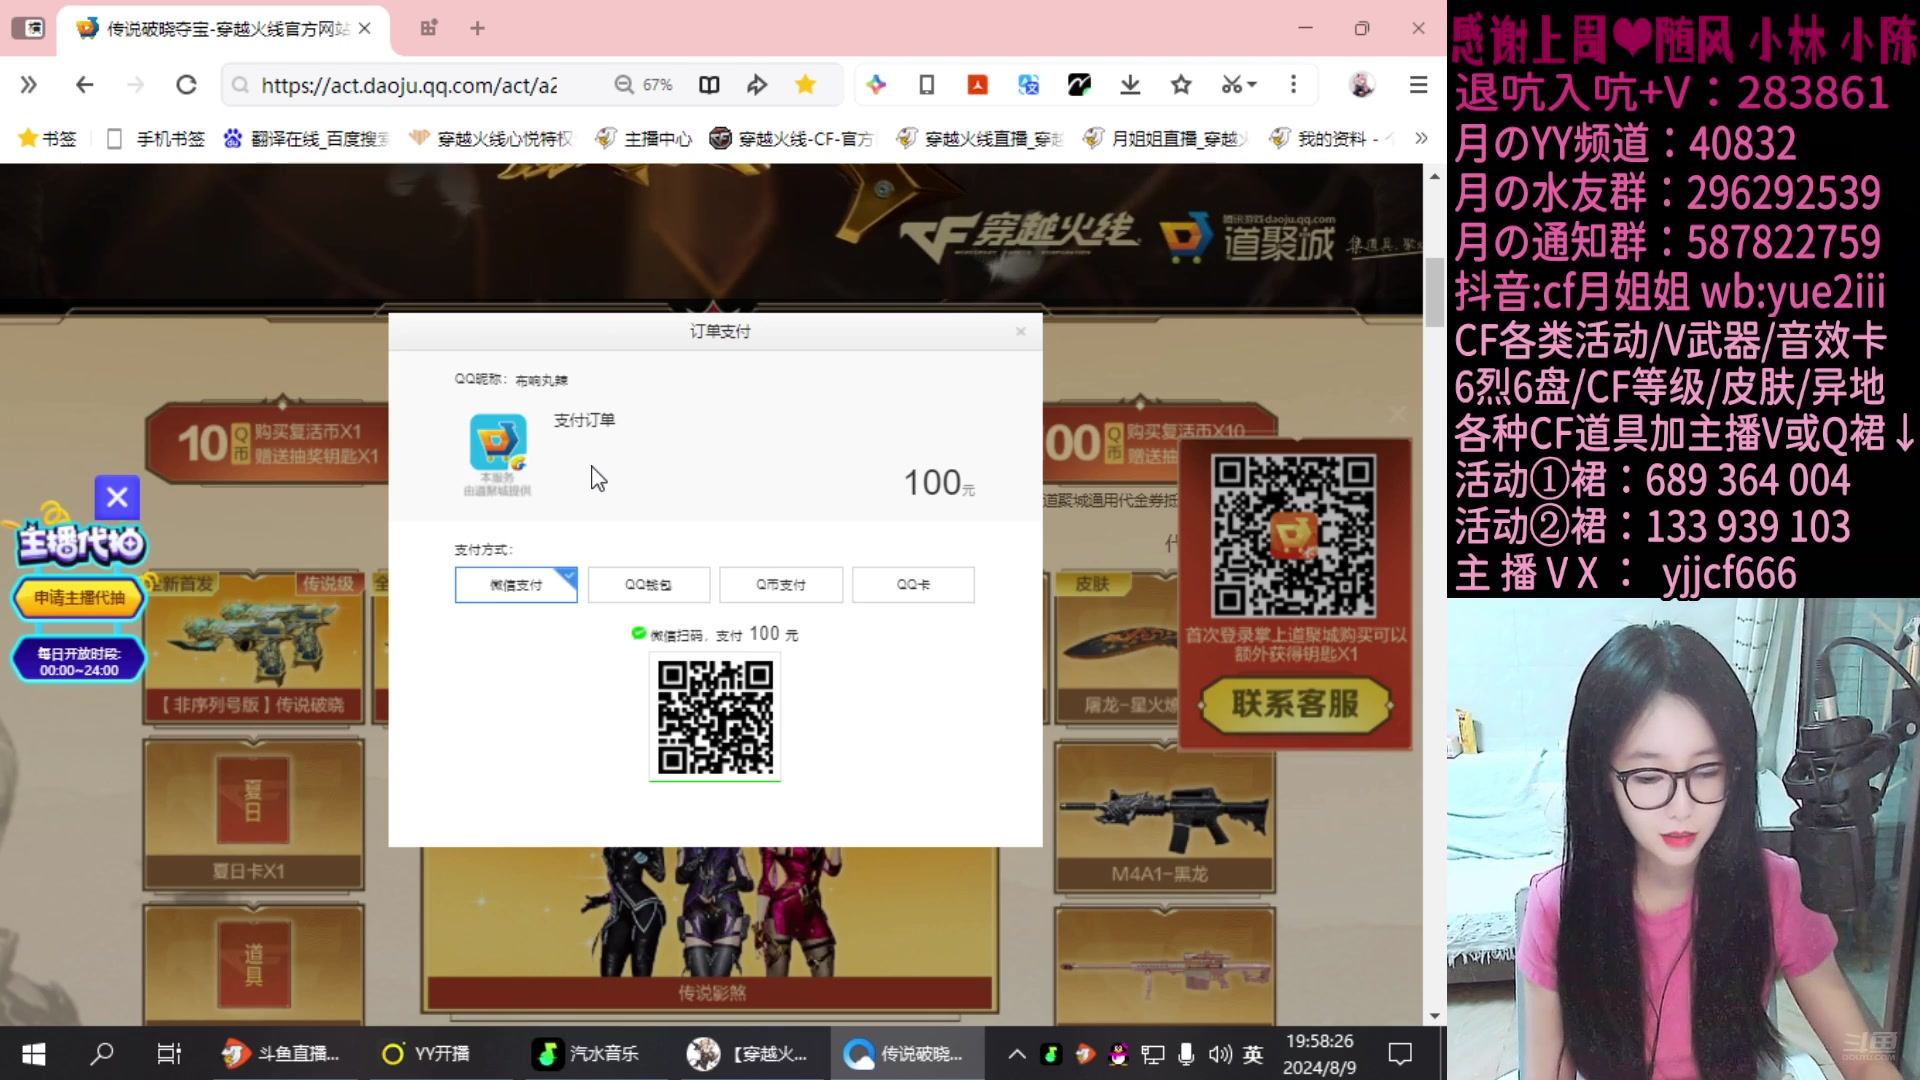This screenshot has height=1080, width=1920.
Task: Select QQ卡 payment method
Action: pos(913,585)
